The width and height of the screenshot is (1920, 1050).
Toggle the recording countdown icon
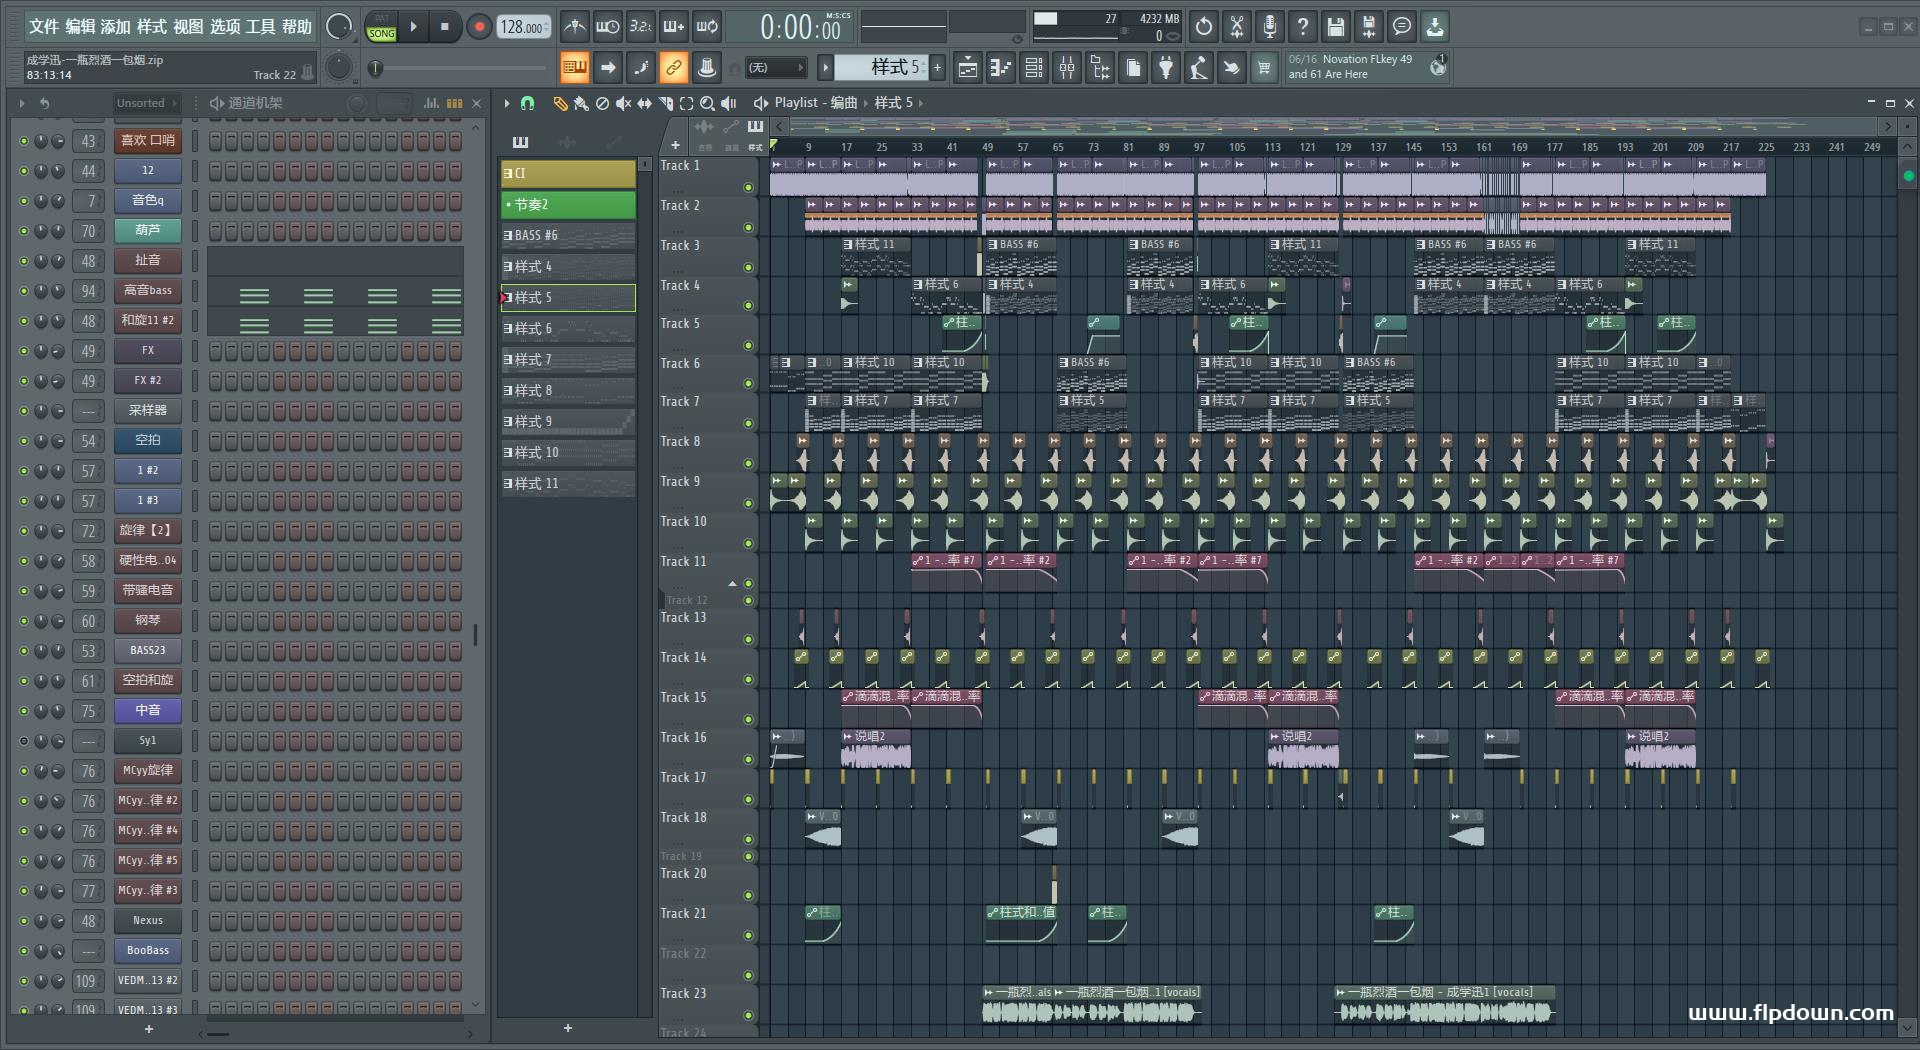click(640, 27)
